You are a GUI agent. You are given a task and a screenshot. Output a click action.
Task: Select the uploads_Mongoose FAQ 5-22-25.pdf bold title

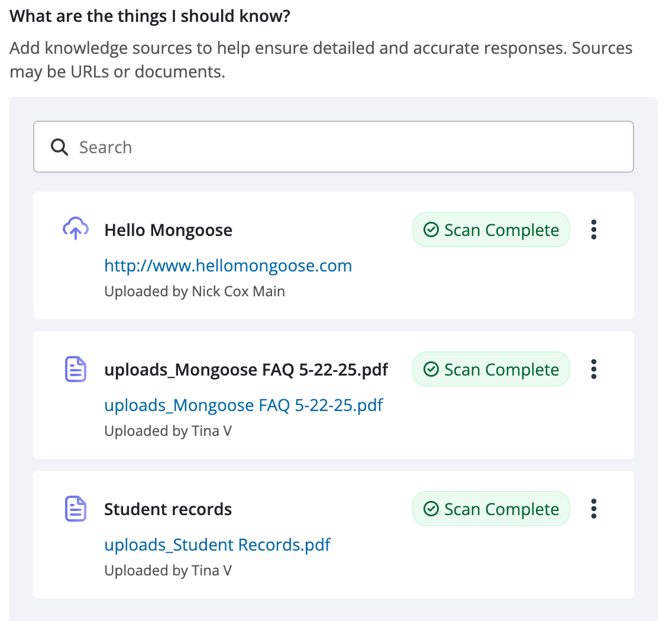246,370
